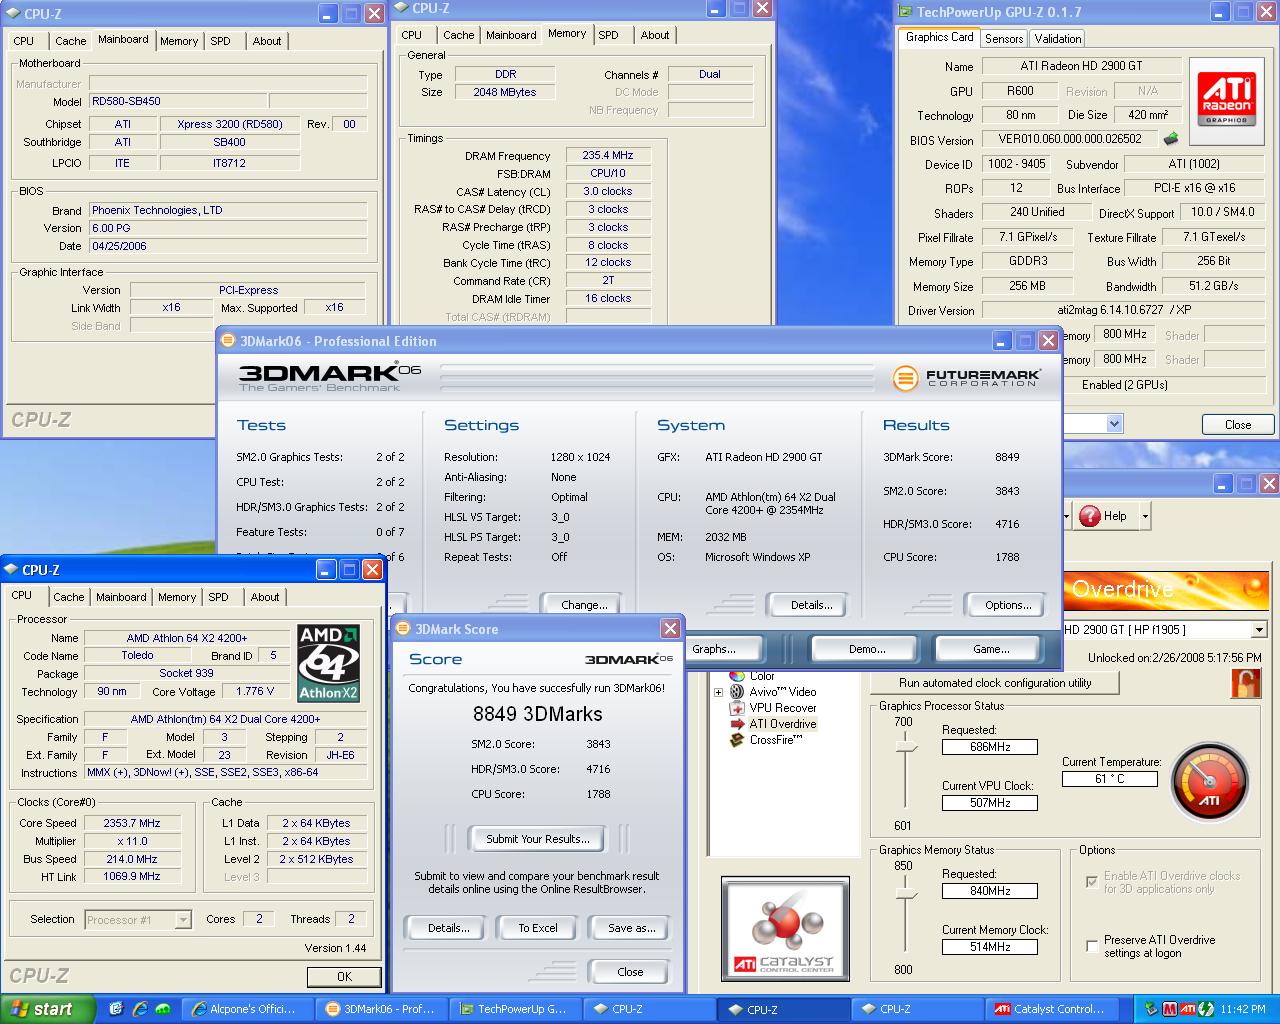The image size is (1280, 1024).
Task: Click the Graphics Memory clock slider
Action: (x=906, y=892)
